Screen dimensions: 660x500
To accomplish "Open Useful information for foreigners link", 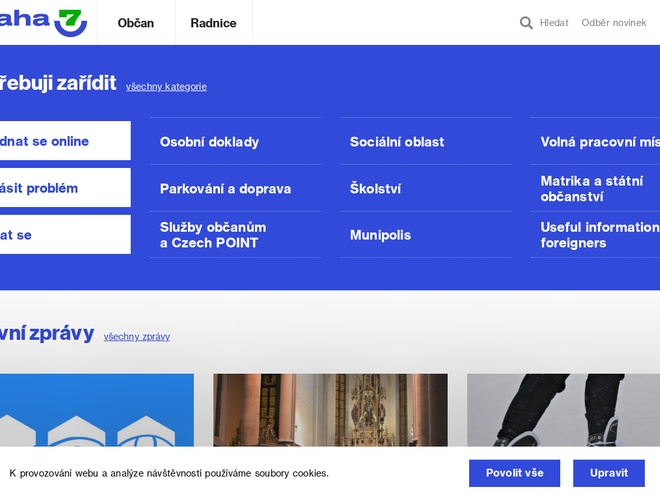I will click(x=598, y=235).
